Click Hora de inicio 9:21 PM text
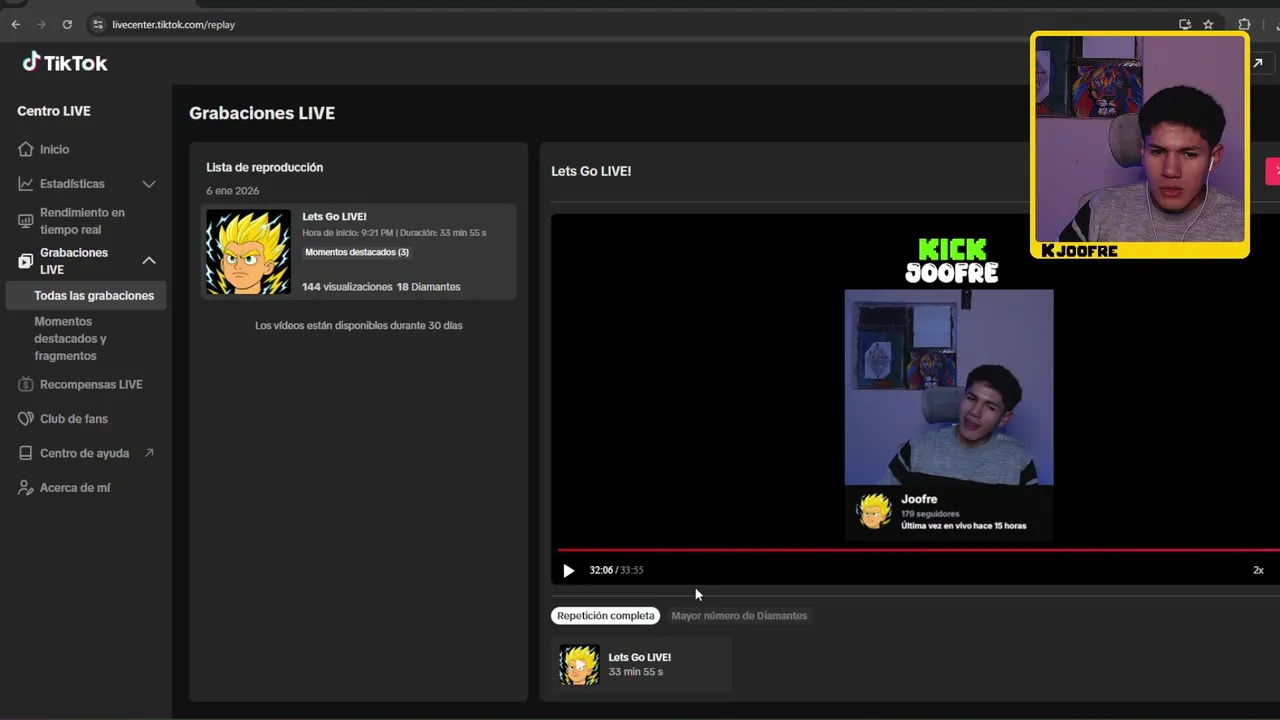The image size is (1280, 720). coord(348,233)
